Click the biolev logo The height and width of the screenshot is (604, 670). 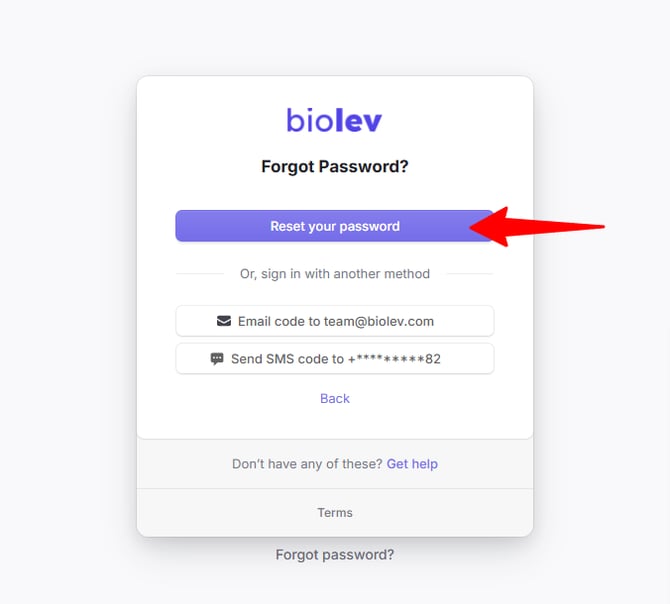(x=334, y=120)
